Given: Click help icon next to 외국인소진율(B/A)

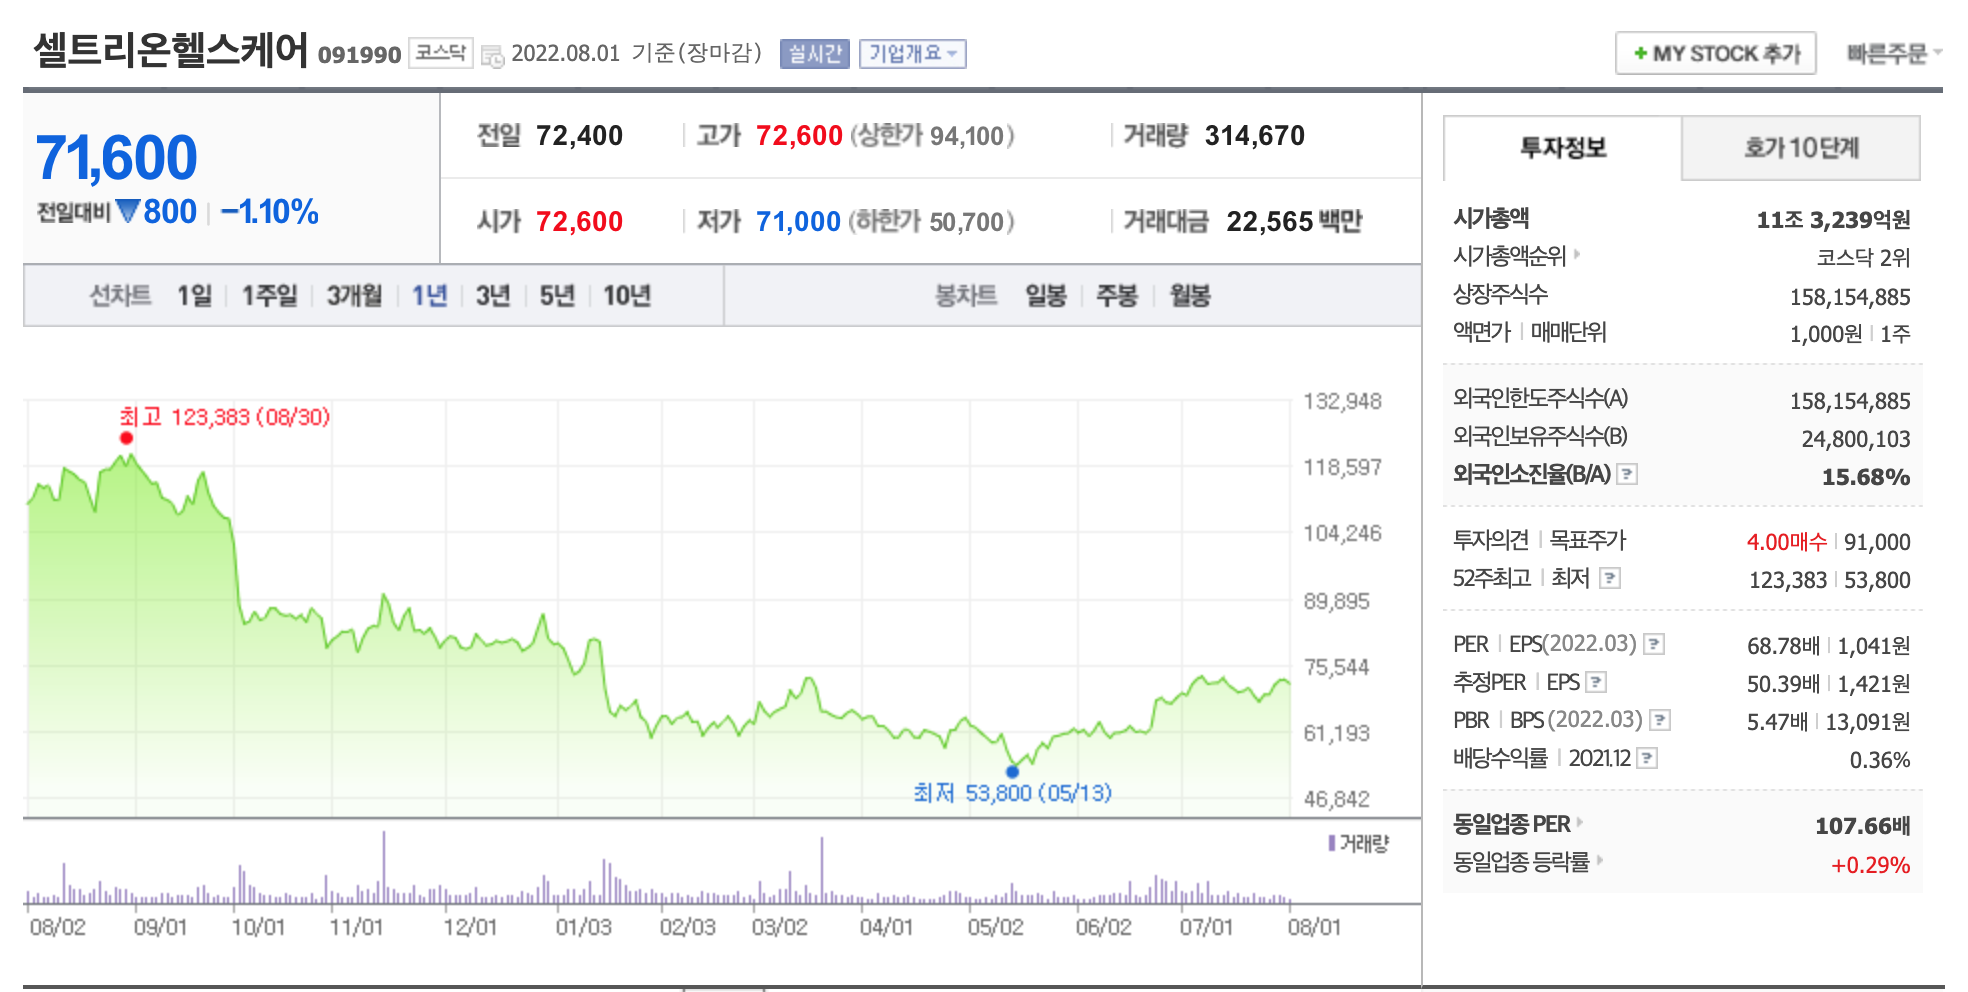Looking at the screenshot, I should click(x=1627, y=474).
